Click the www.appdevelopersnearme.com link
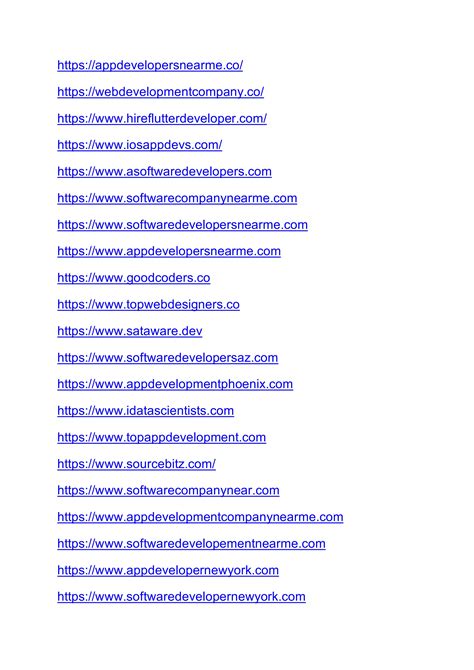Viewport: 474px width, 670px height. pos(169,251)
